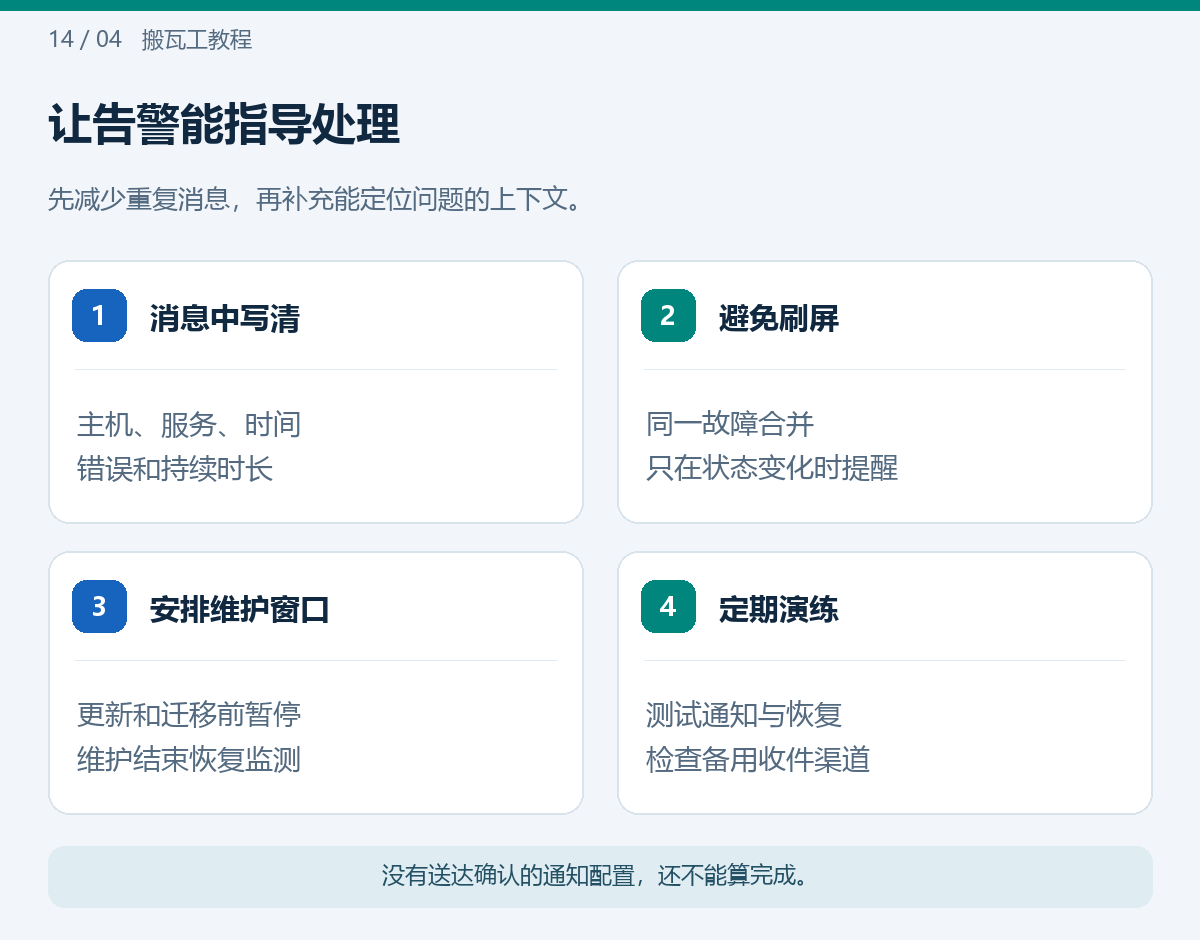This screenshot has width=1200, height=940.
Task: Click the line 检查备用收件渠道
Action: click(758, 760)
